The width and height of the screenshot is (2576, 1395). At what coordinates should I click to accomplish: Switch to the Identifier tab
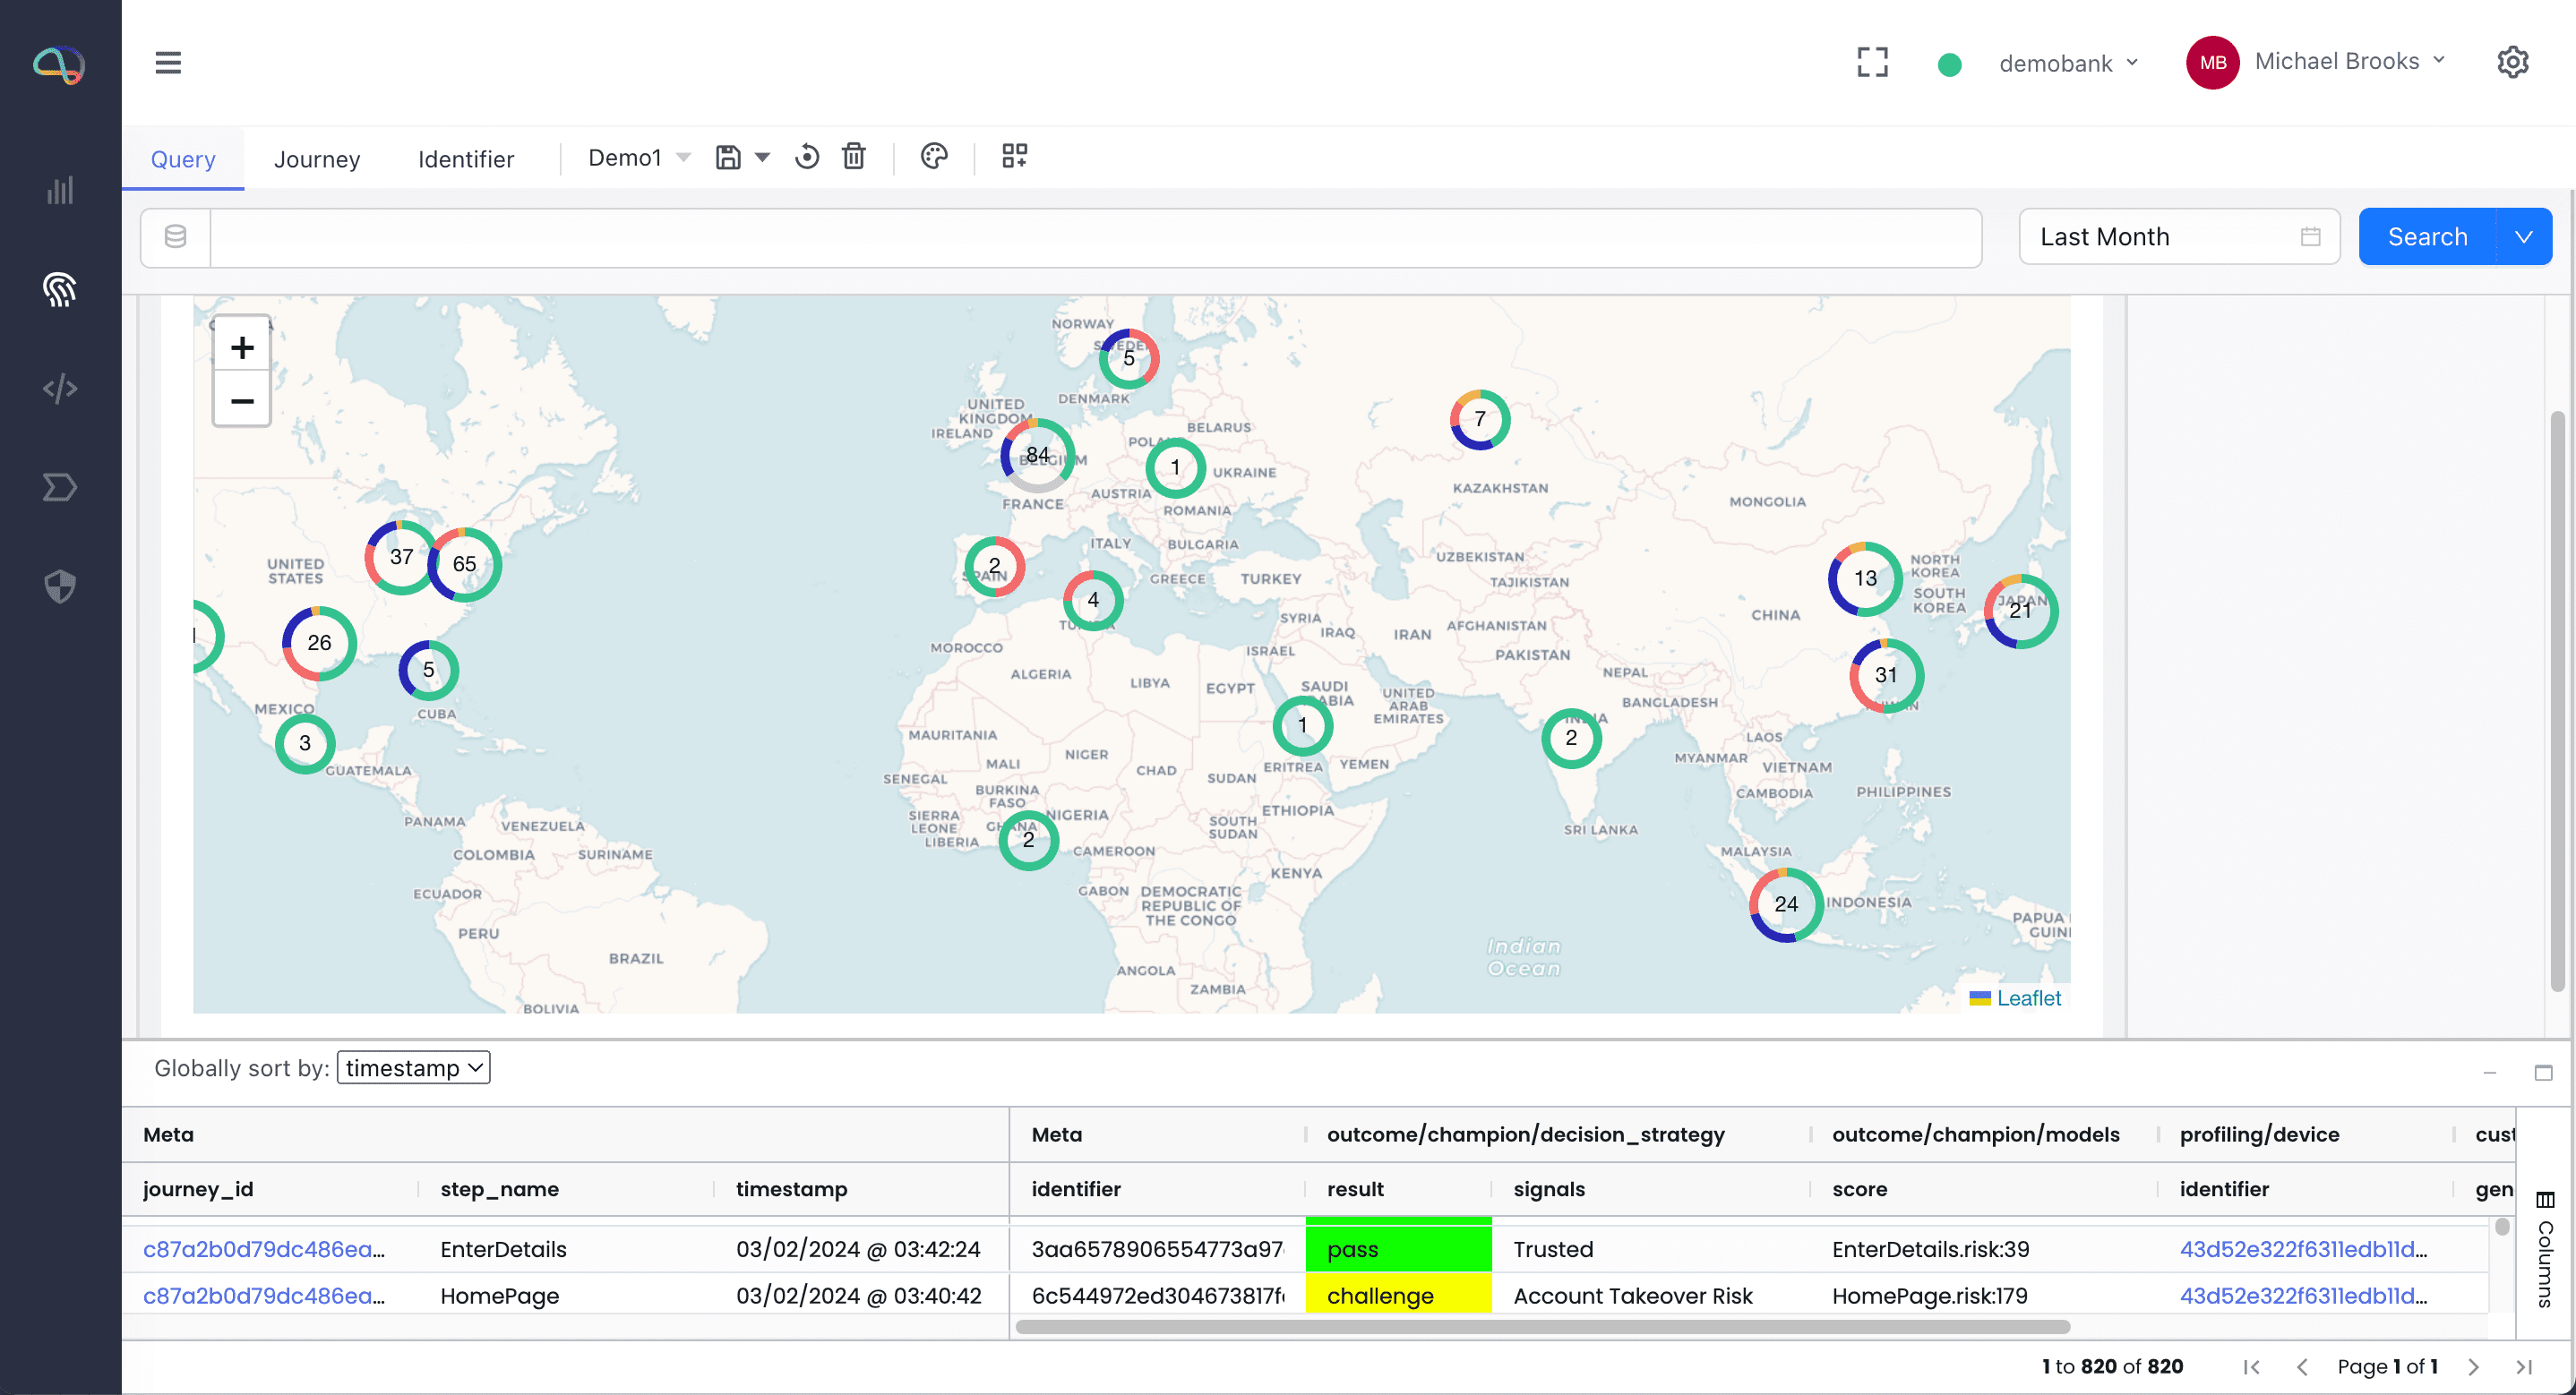[x=465, y=159]
